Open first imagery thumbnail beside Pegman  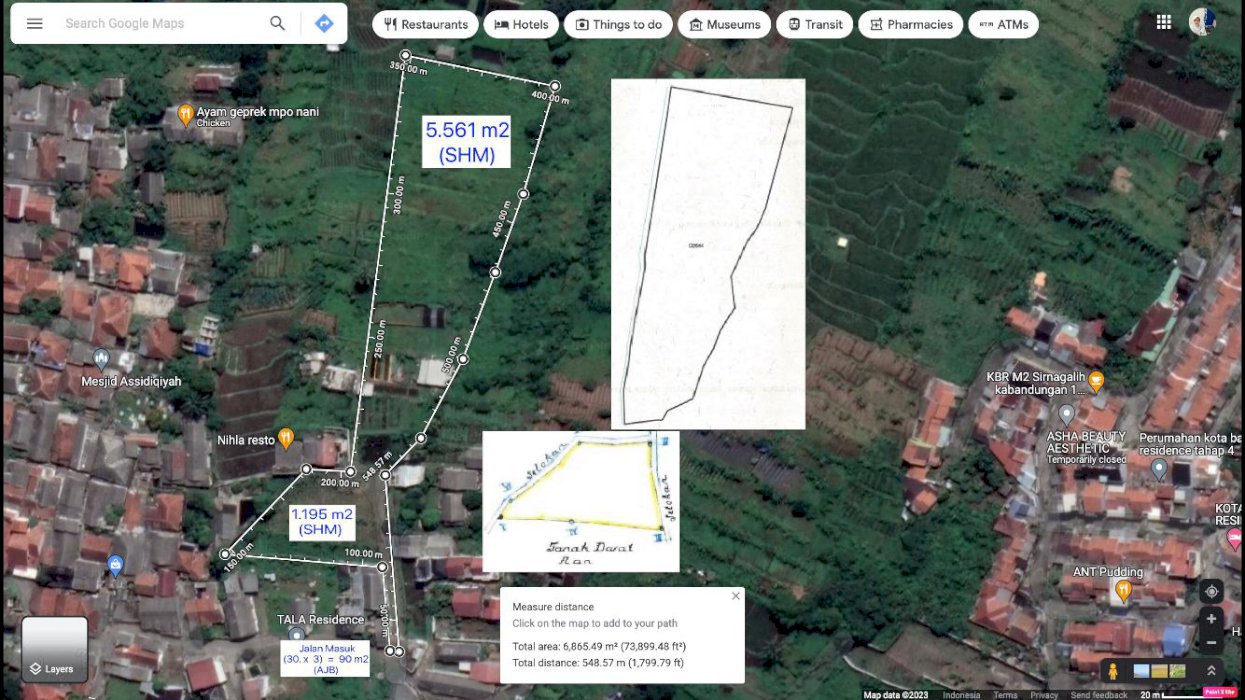tap(1141, 671)
